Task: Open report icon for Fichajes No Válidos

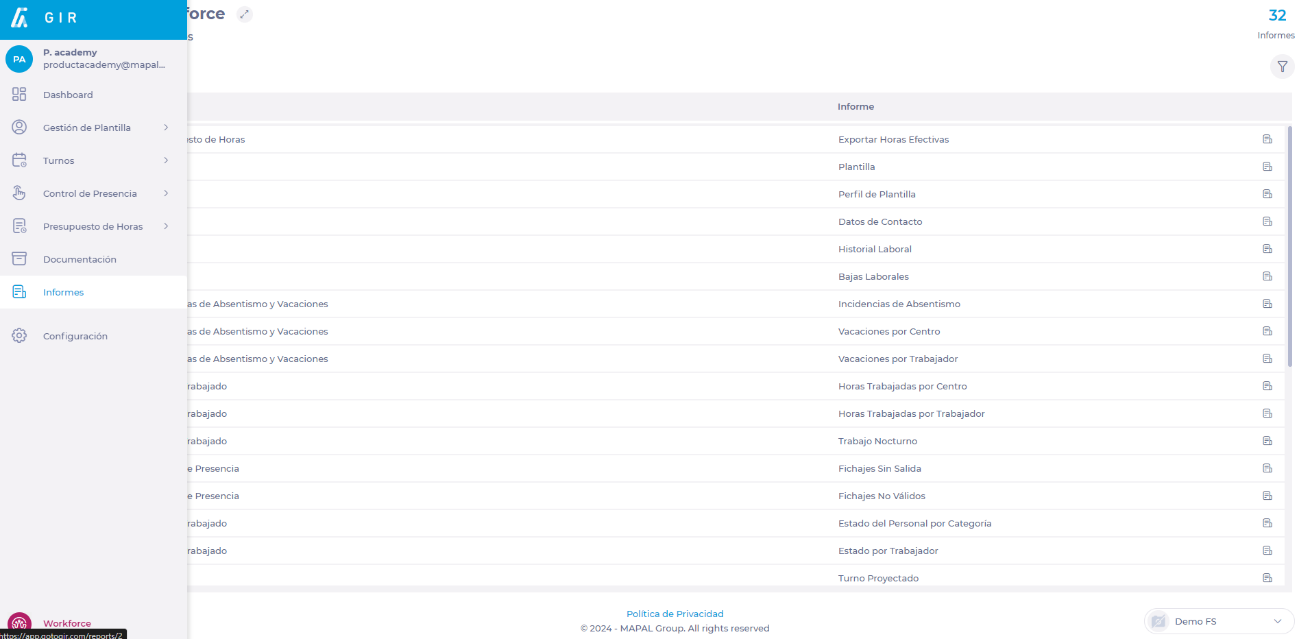Action: click(1267, 496)
